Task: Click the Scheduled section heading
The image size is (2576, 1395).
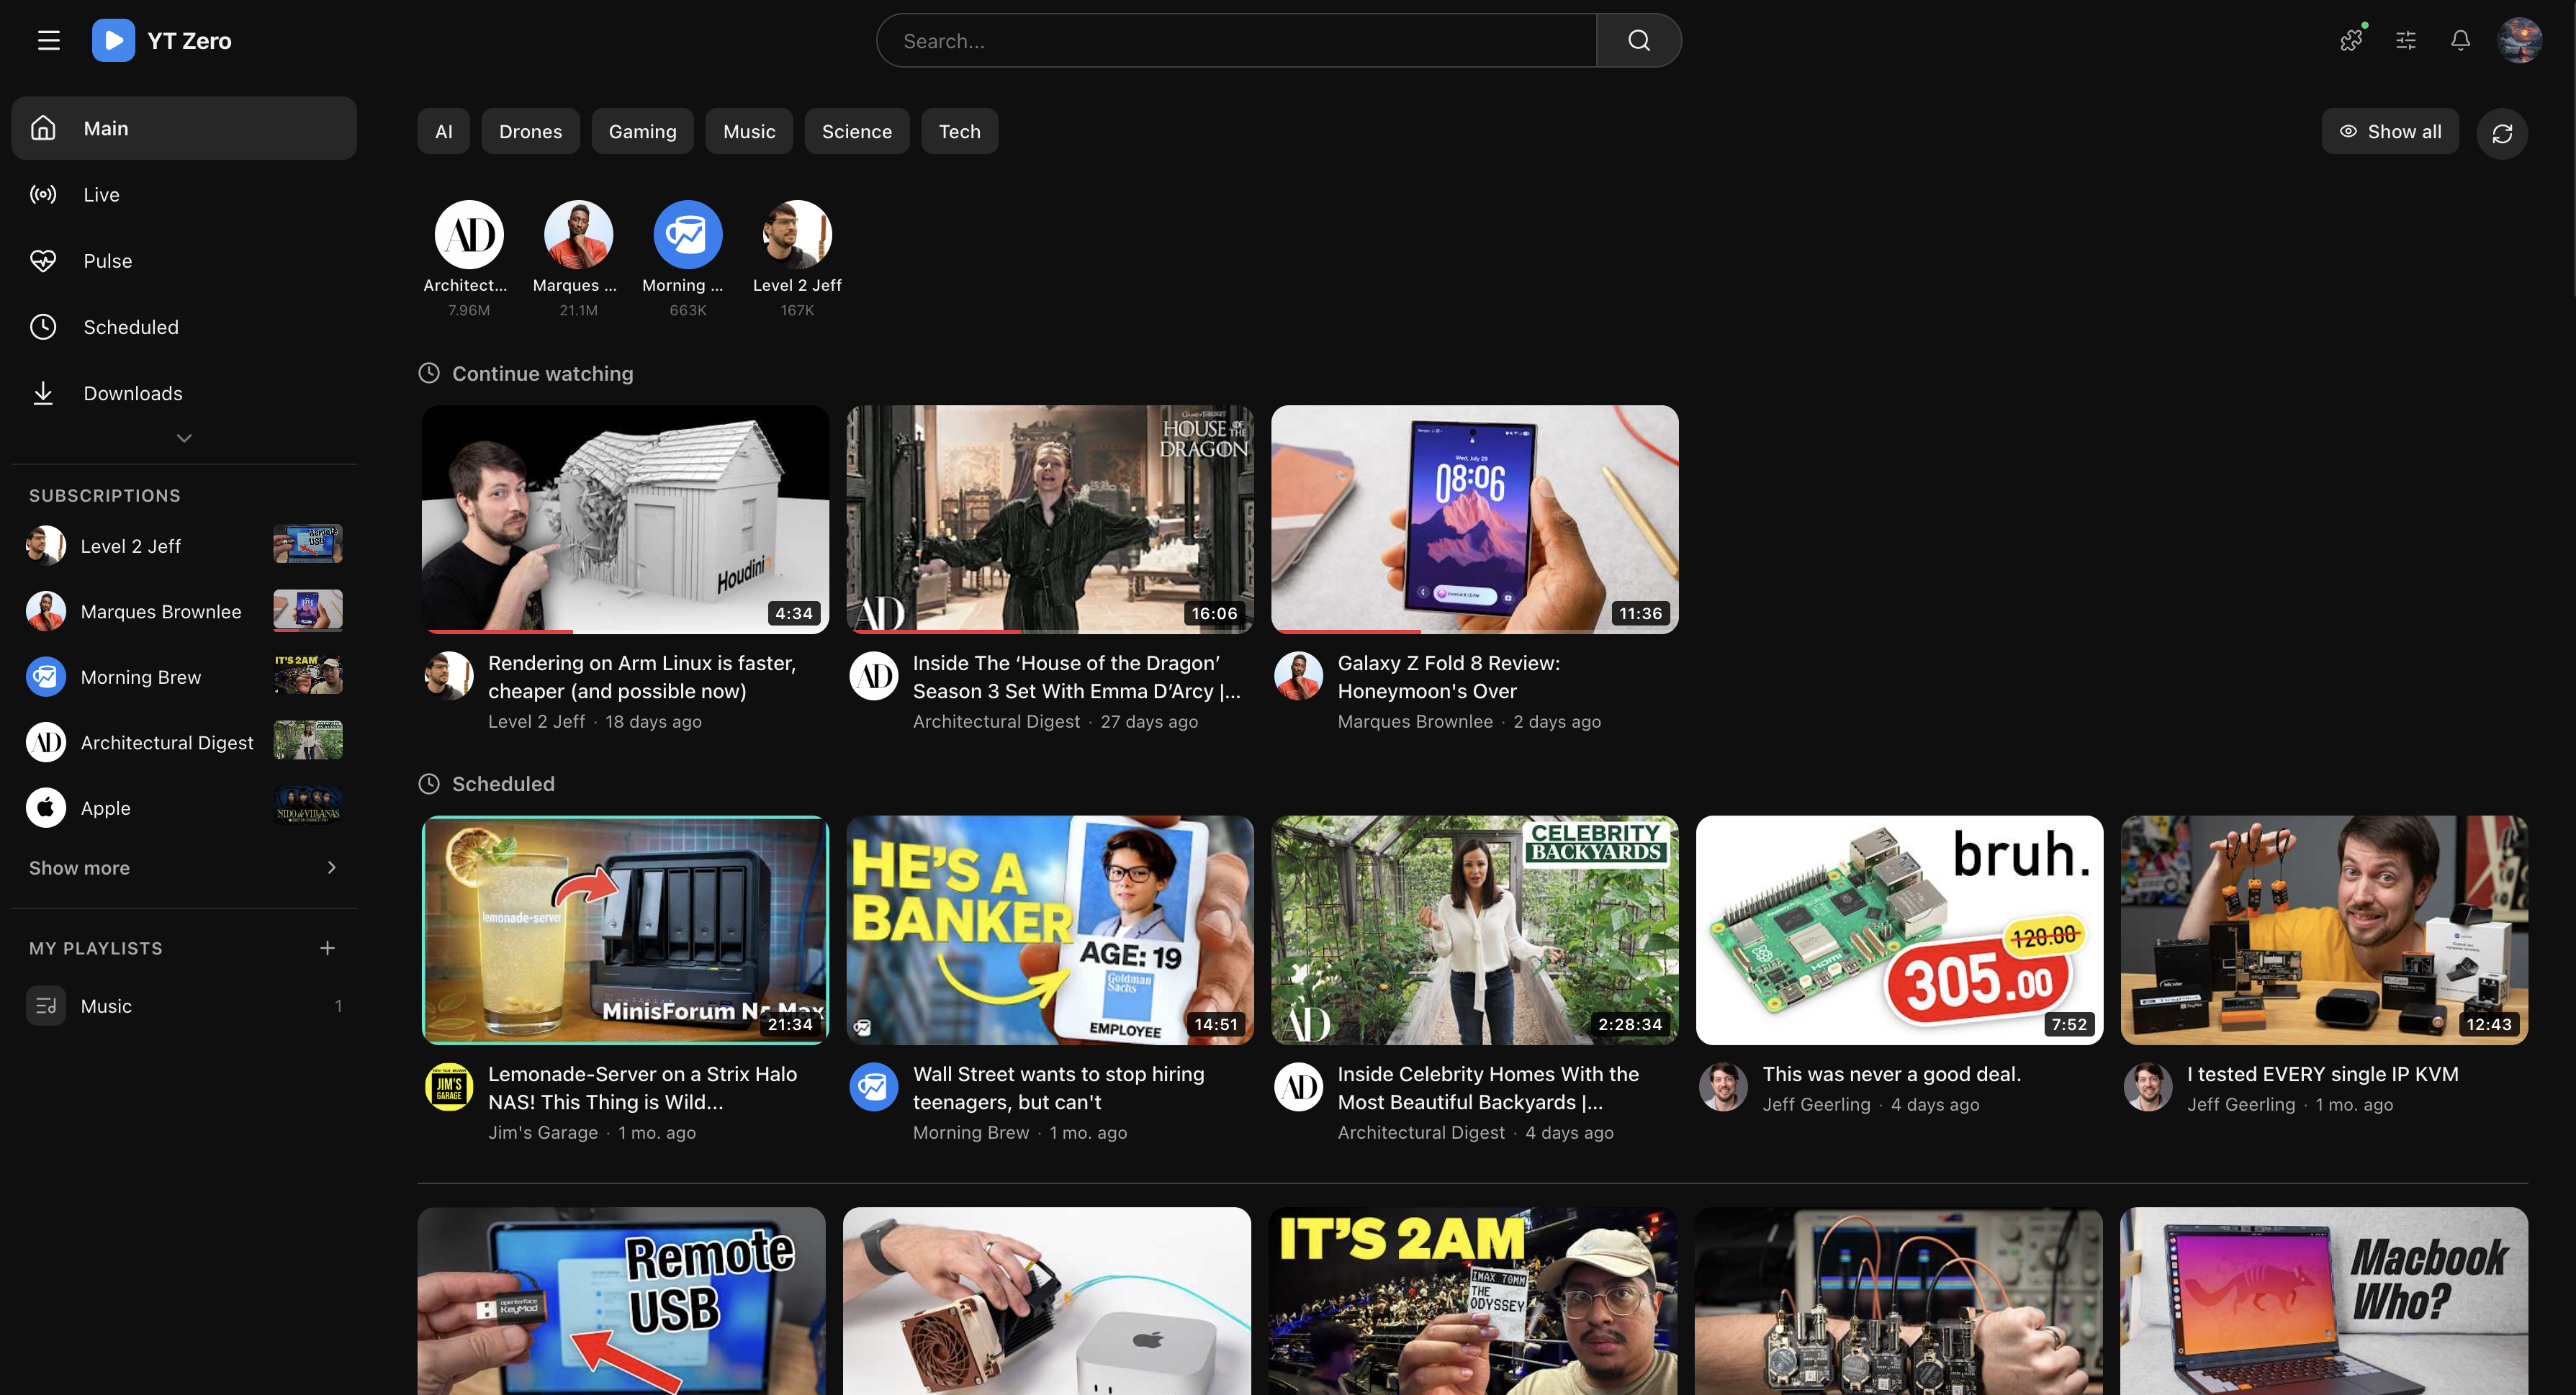Action: [x=503, y=784]
